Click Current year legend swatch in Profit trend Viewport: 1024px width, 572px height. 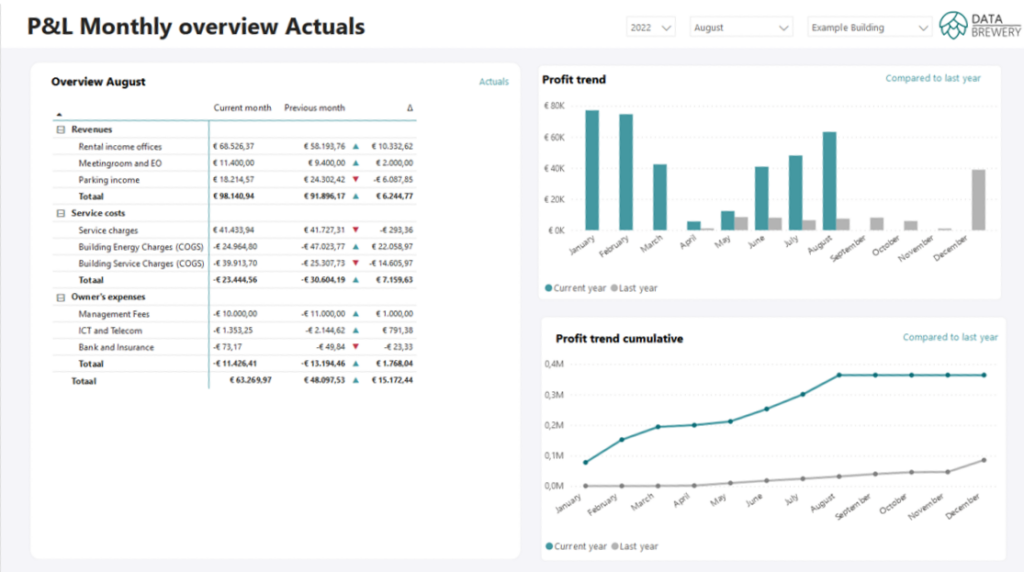548,288
